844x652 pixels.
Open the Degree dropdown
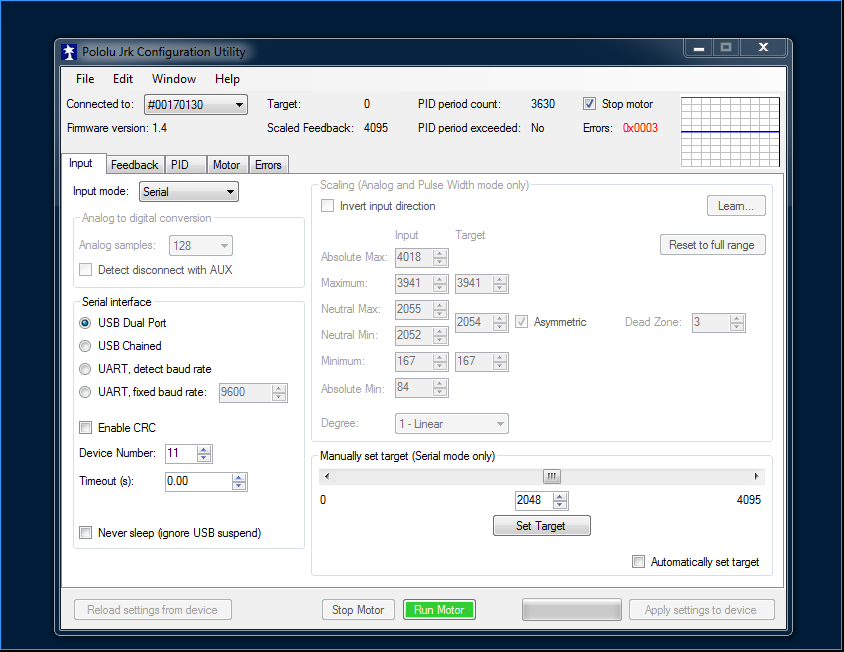[452, 424]
